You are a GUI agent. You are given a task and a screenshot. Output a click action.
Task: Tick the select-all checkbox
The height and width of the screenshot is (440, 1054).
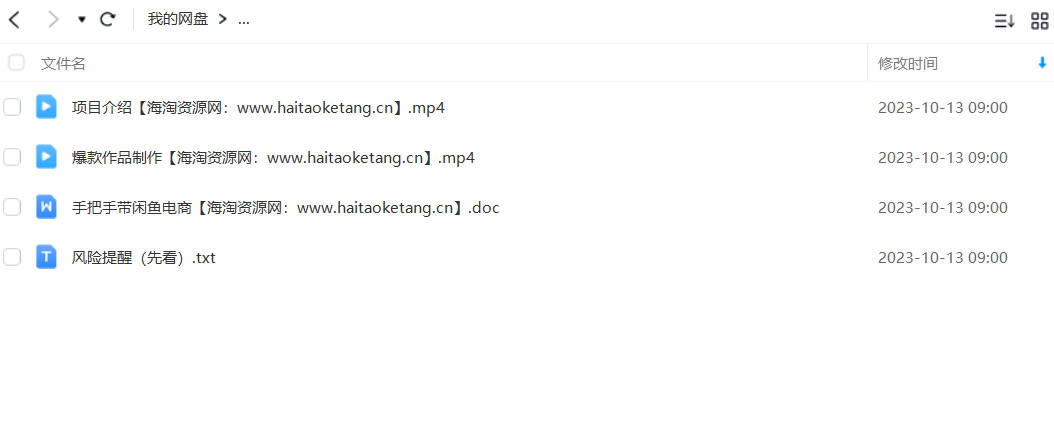coord(16,63)
